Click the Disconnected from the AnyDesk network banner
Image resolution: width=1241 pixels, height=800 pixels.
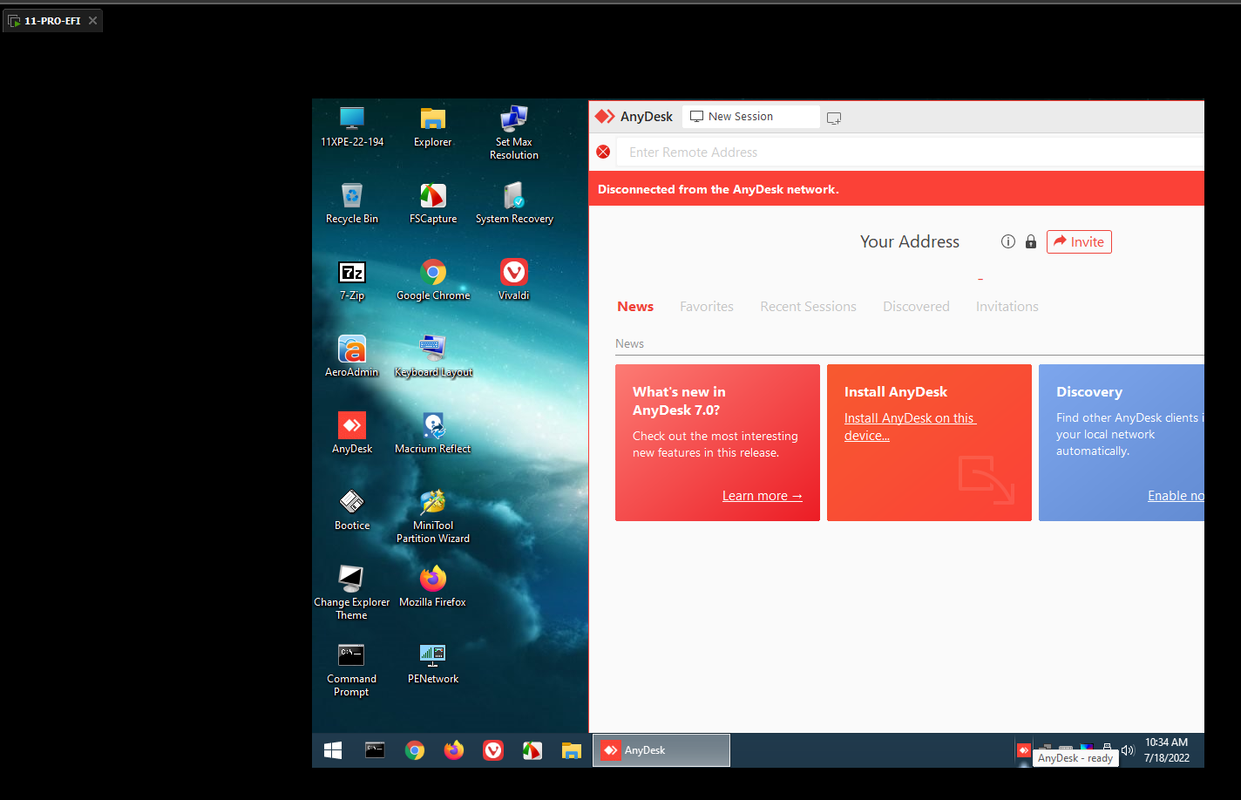pyautogui.click(x=896, y=189)
